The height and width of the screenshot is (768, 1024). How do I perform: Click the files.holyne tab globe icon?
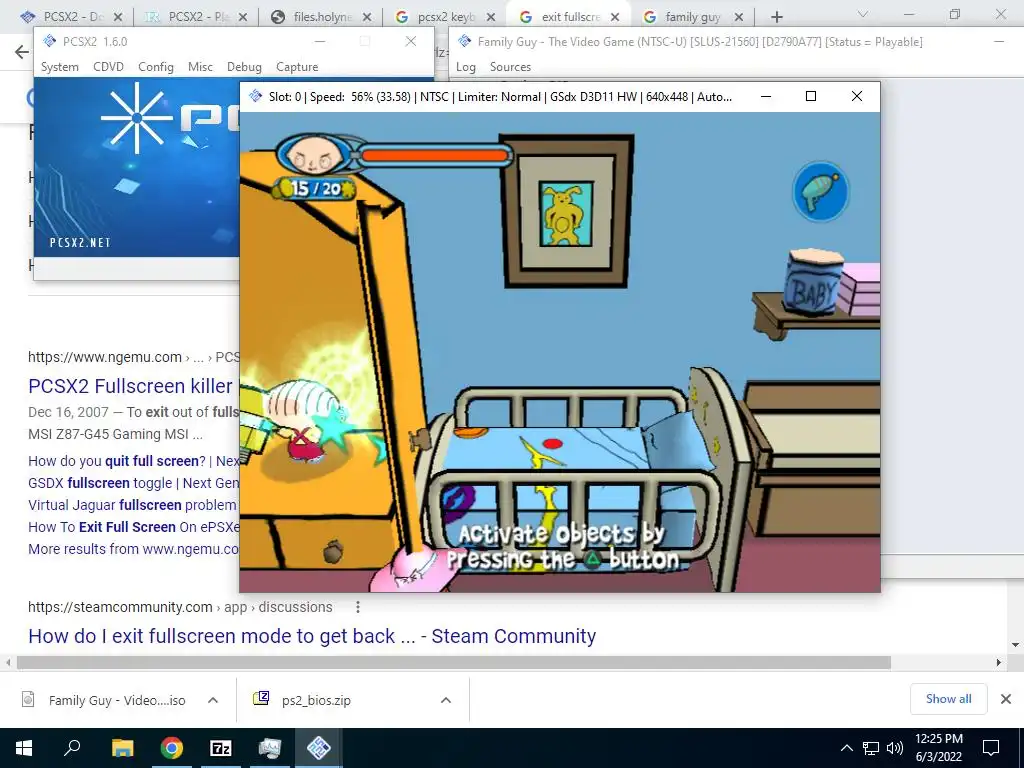(278, 17)
